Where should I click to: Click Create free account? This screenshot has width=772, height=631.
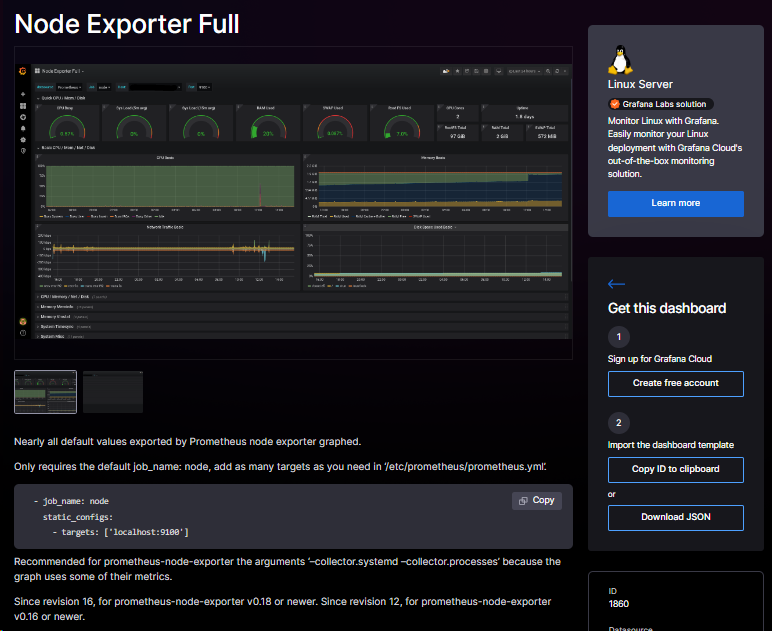(x=676, y=383)
